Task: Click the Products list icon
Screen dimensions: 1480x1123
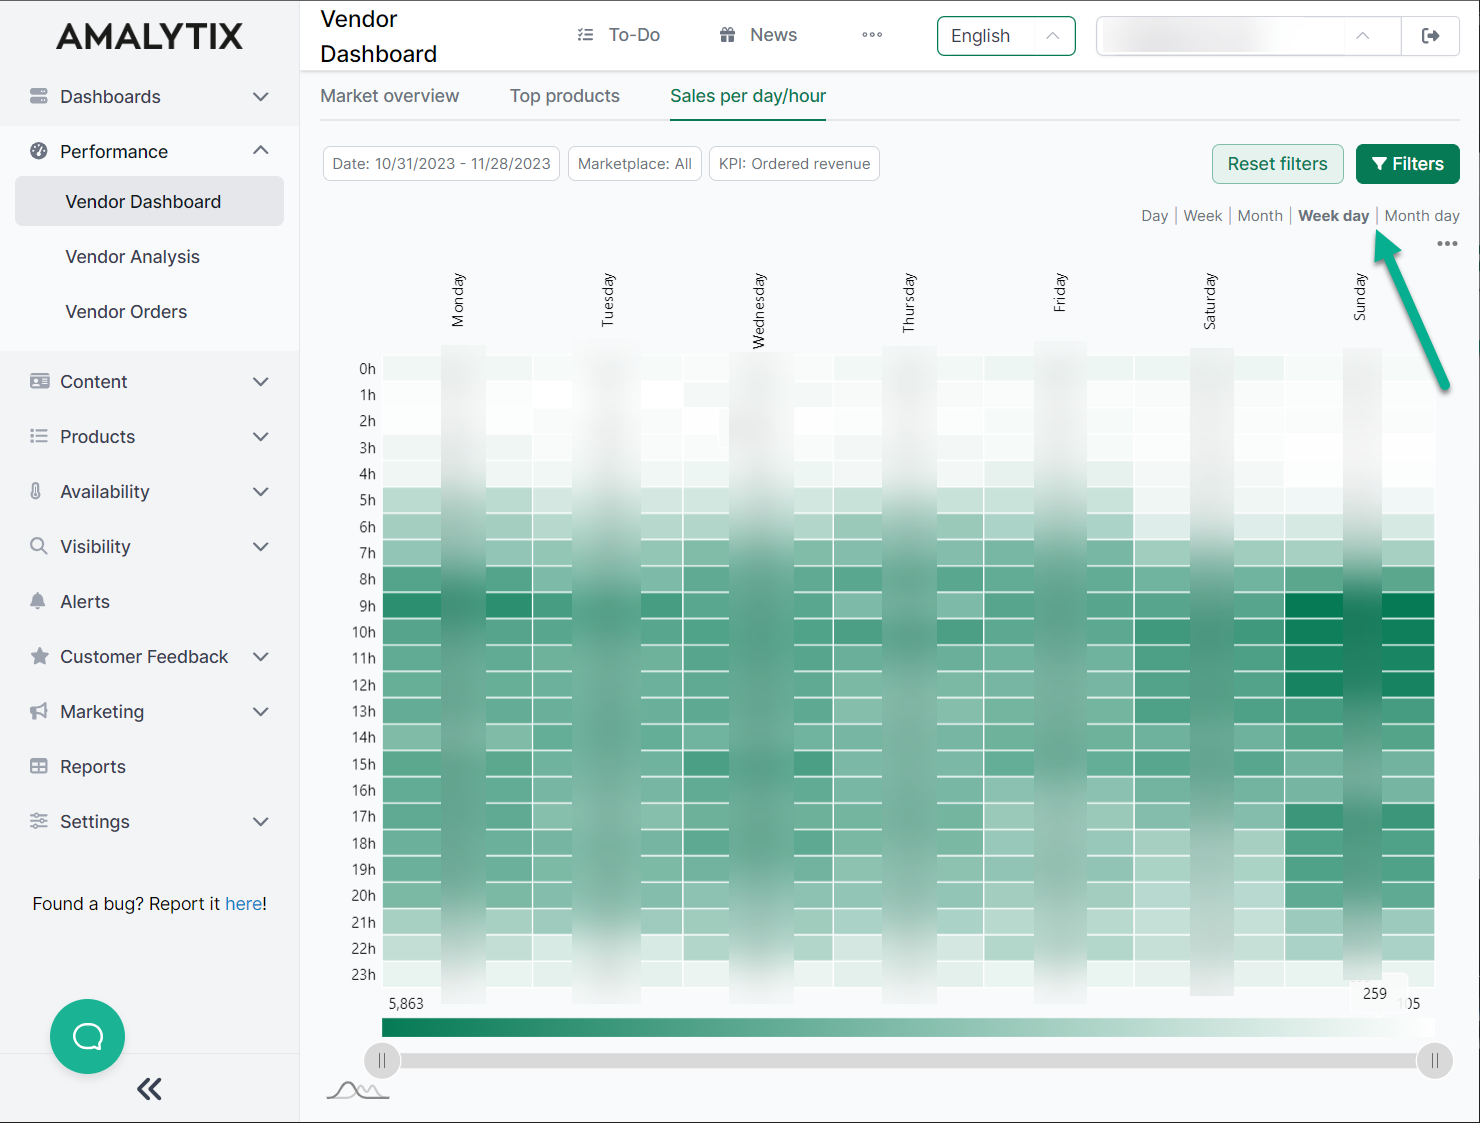Action: tap(39, 436)
